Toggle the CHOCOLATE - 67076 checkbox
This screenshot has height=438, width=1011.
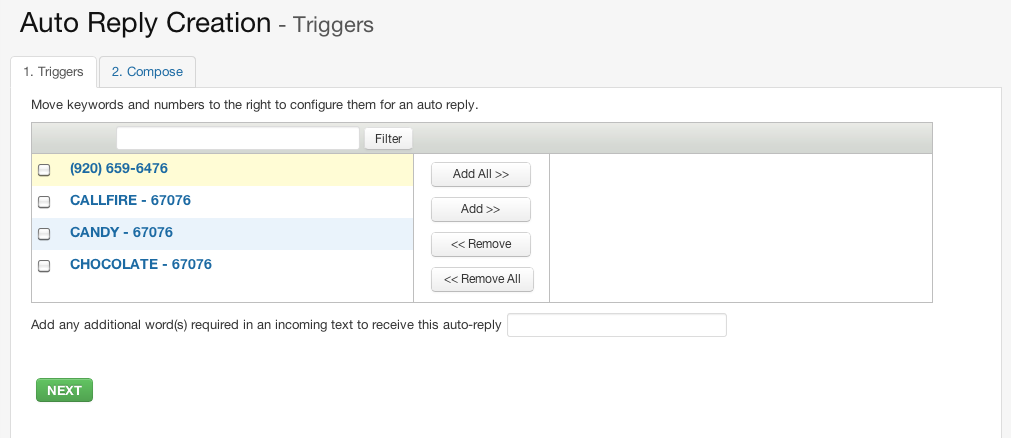pyautogui.click(x=44, y=266)
